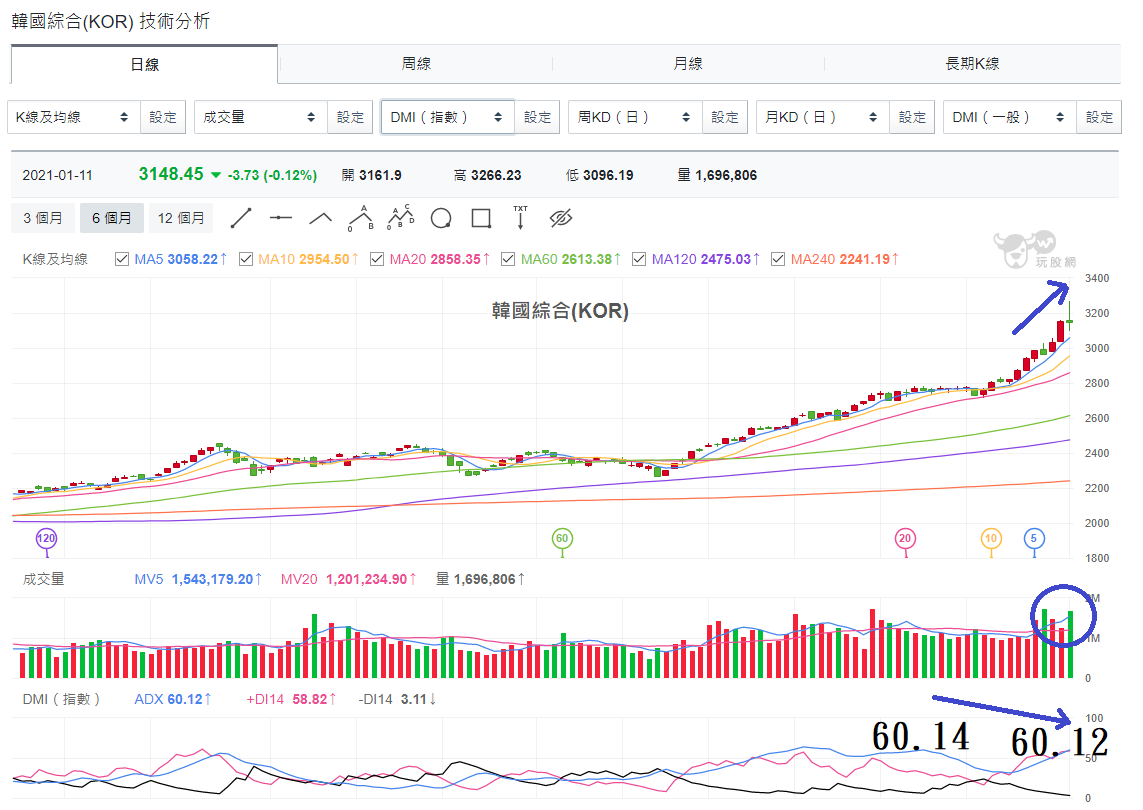The height and width of the screenshot is (810, 1143).
Task: Uncheck the MA20 moving average checkbox
Action: 377,259
